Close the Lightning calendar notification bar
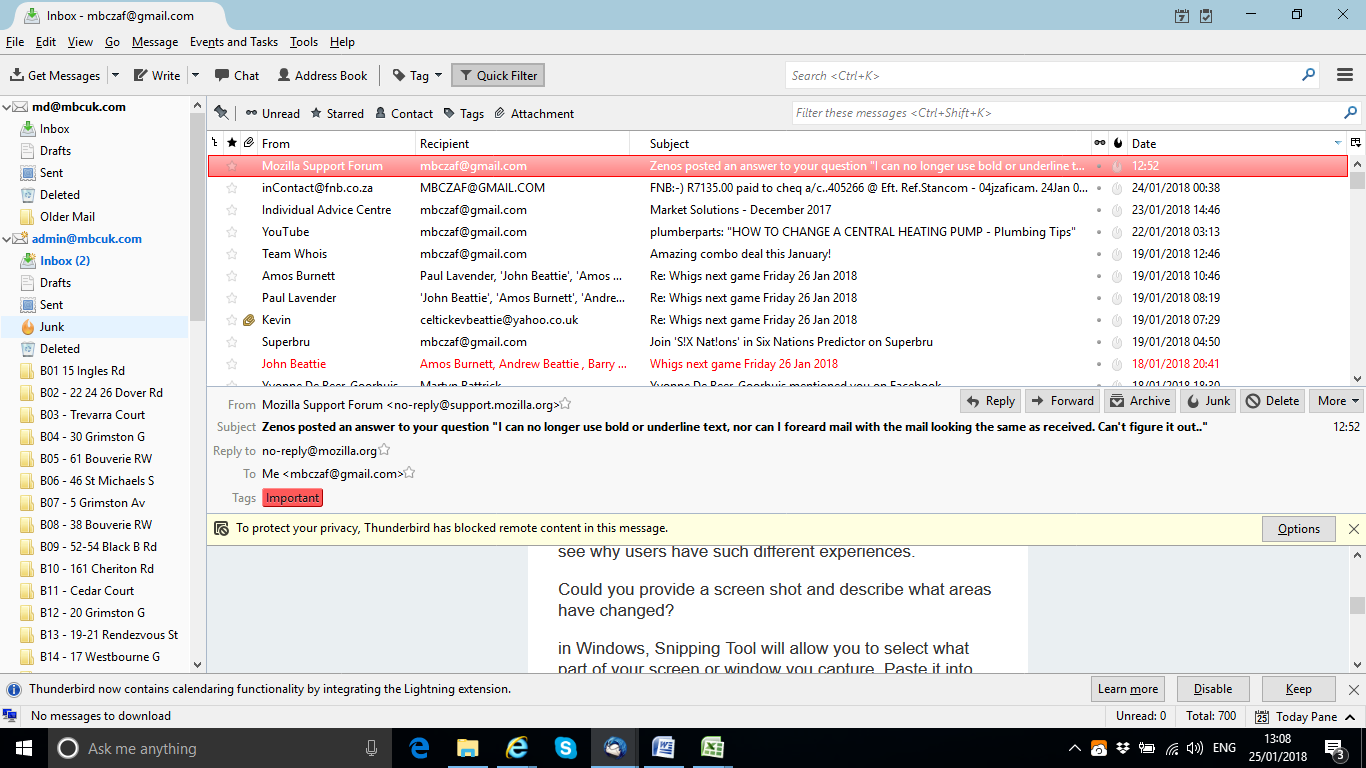The height and width of the screenshot is (768, 1366). (x=1354, y=689)
